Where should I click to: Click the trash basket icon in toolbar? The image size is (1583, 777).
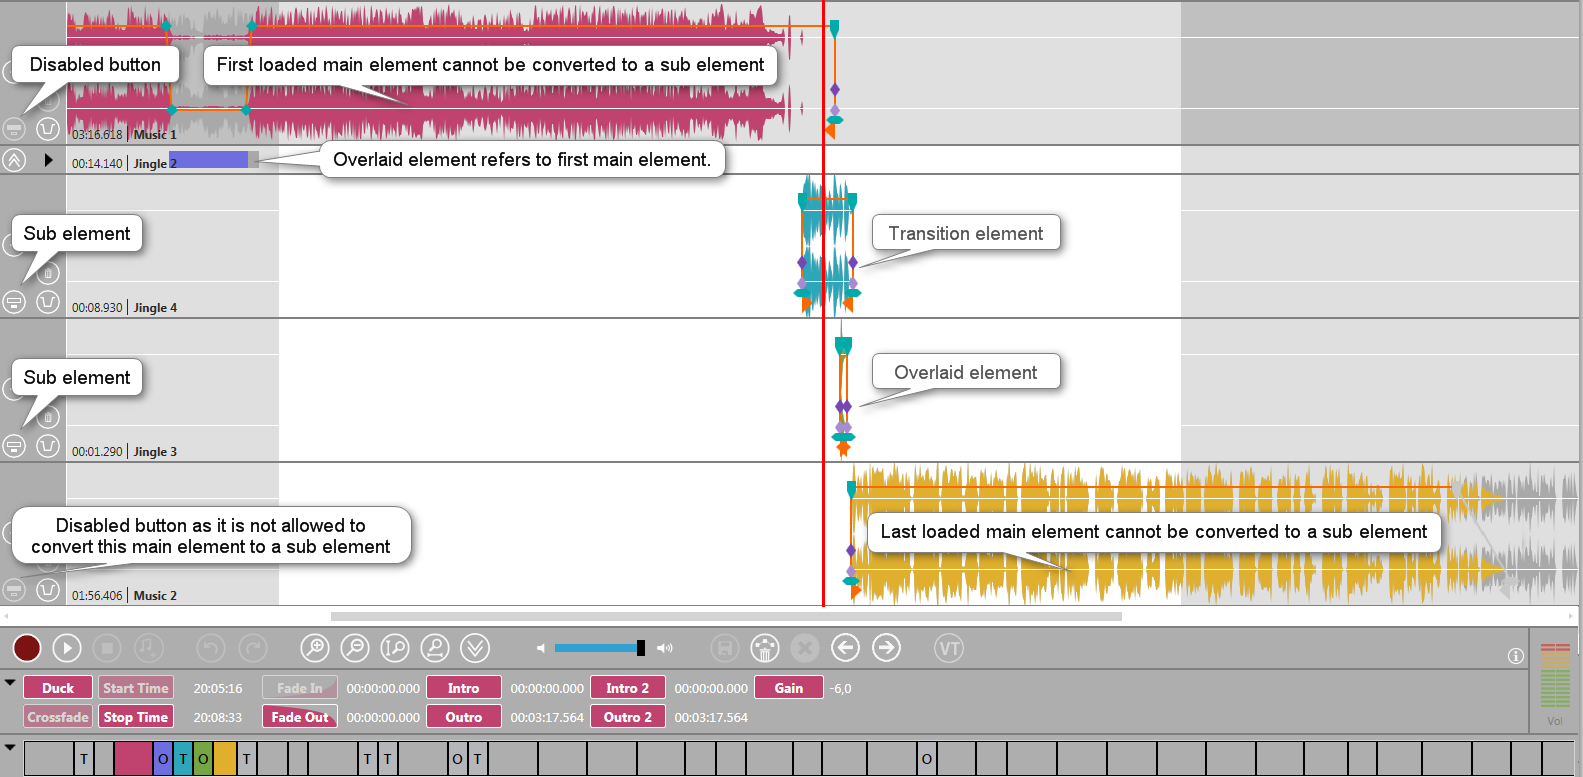coord(765,648)
